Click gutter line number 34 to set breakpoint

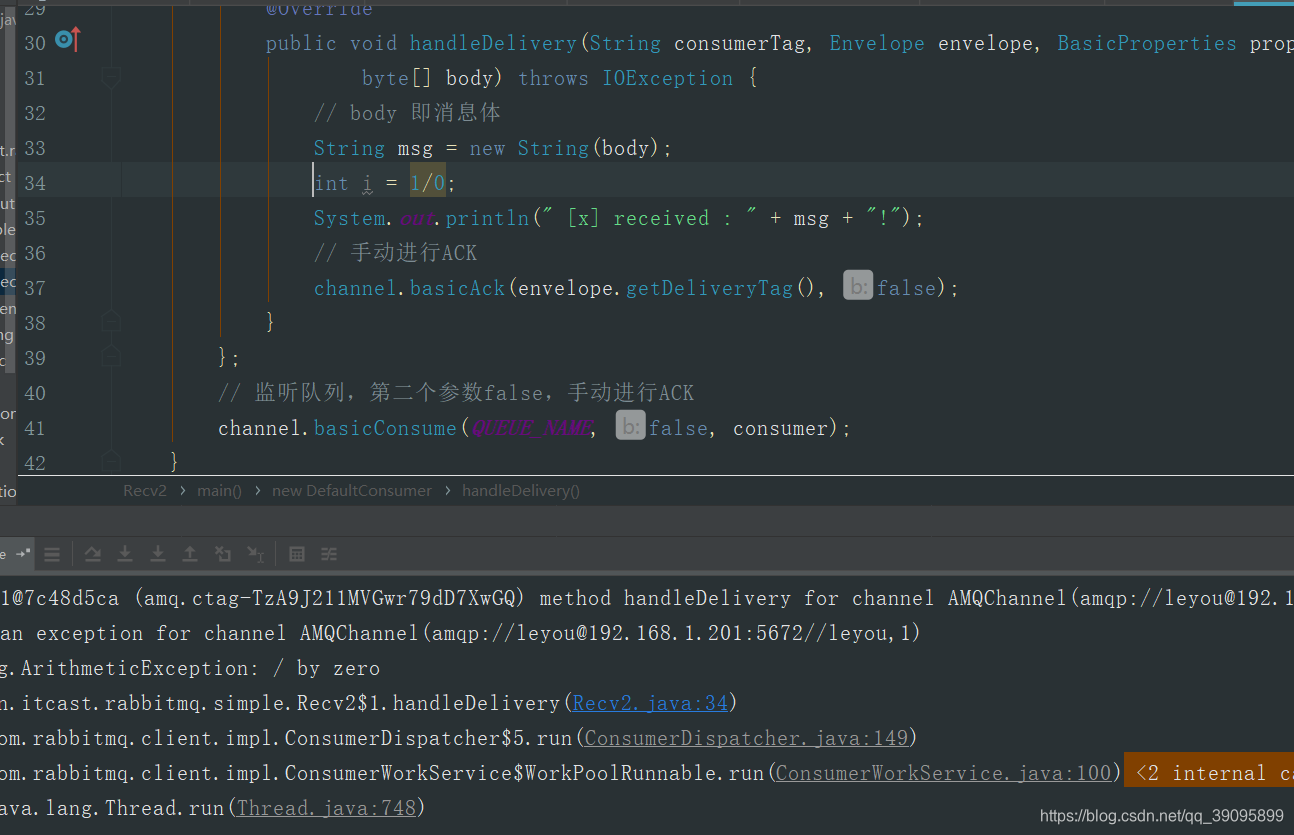[35, 183]
